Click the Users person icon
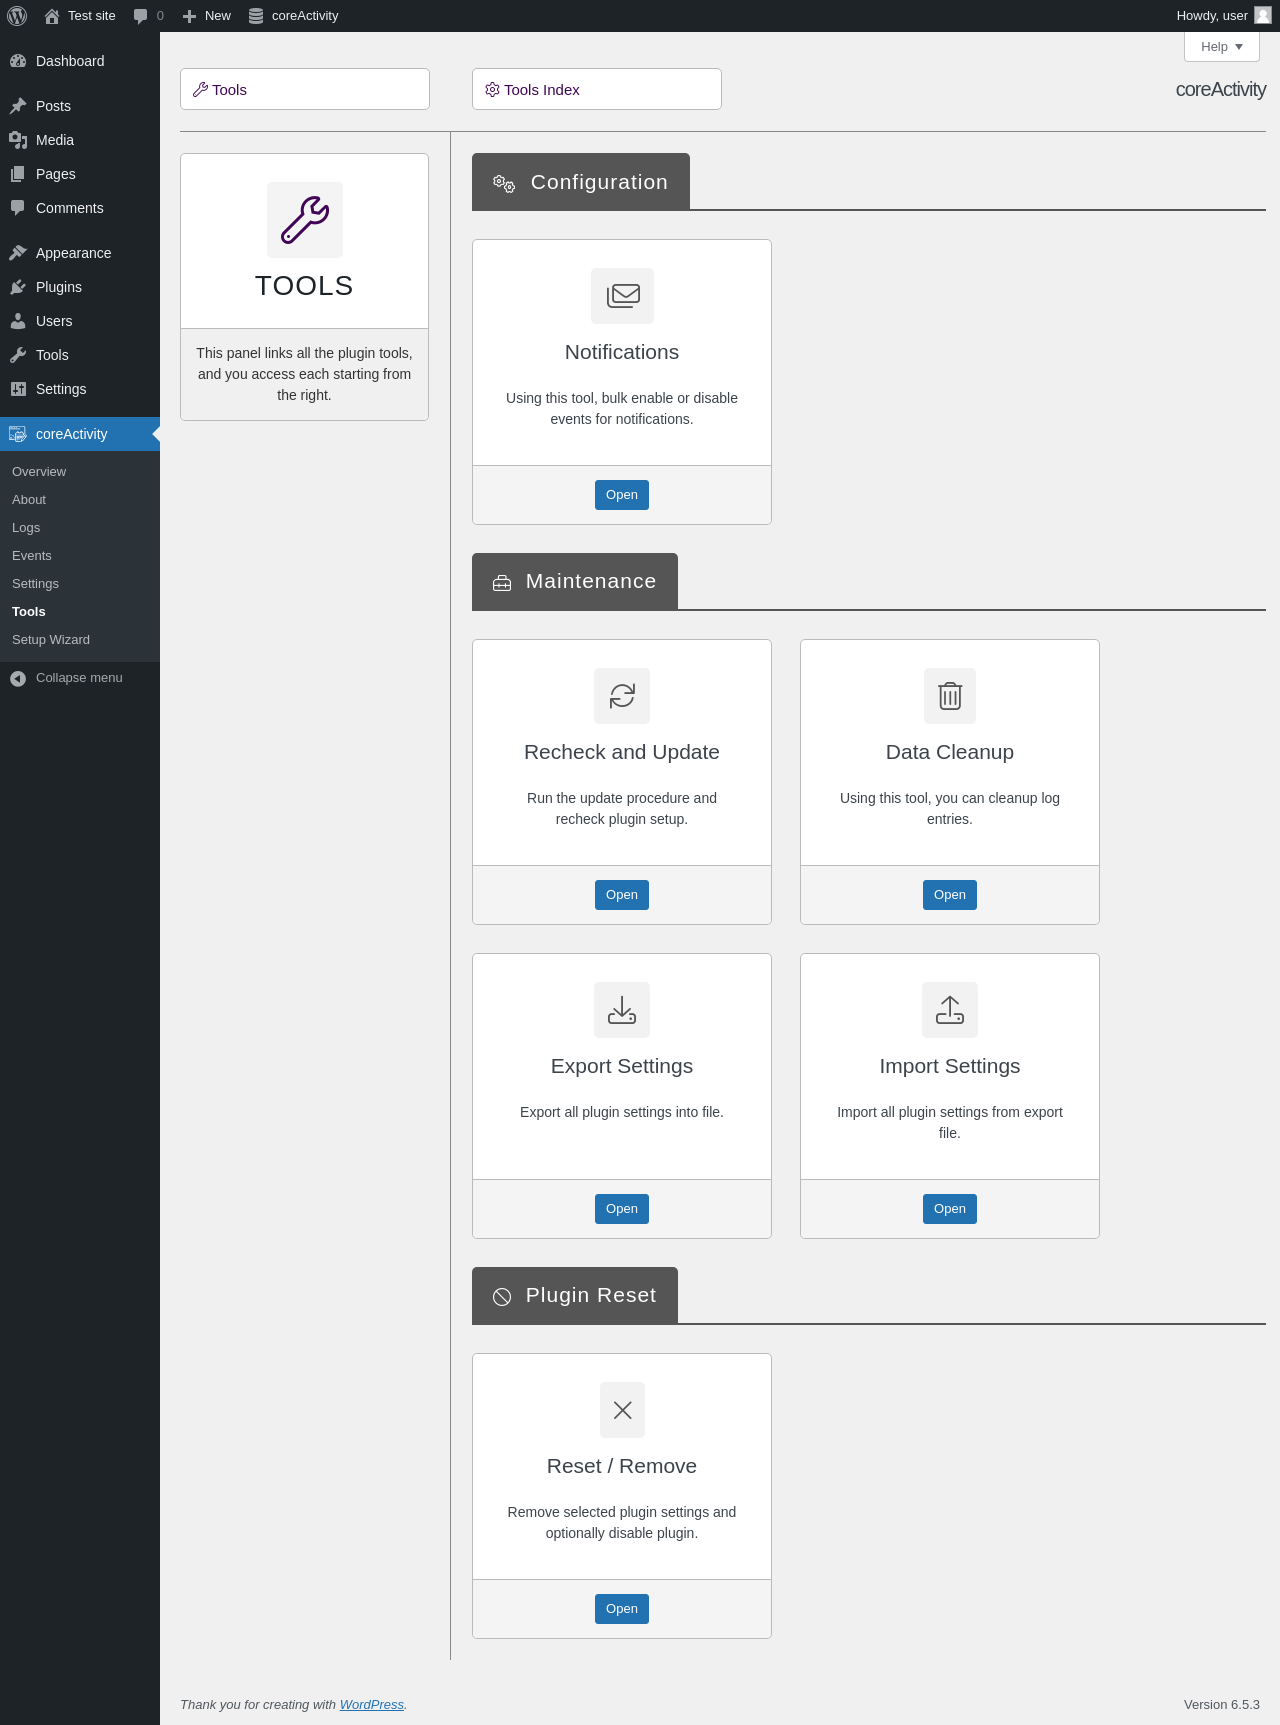 [18, 321]
